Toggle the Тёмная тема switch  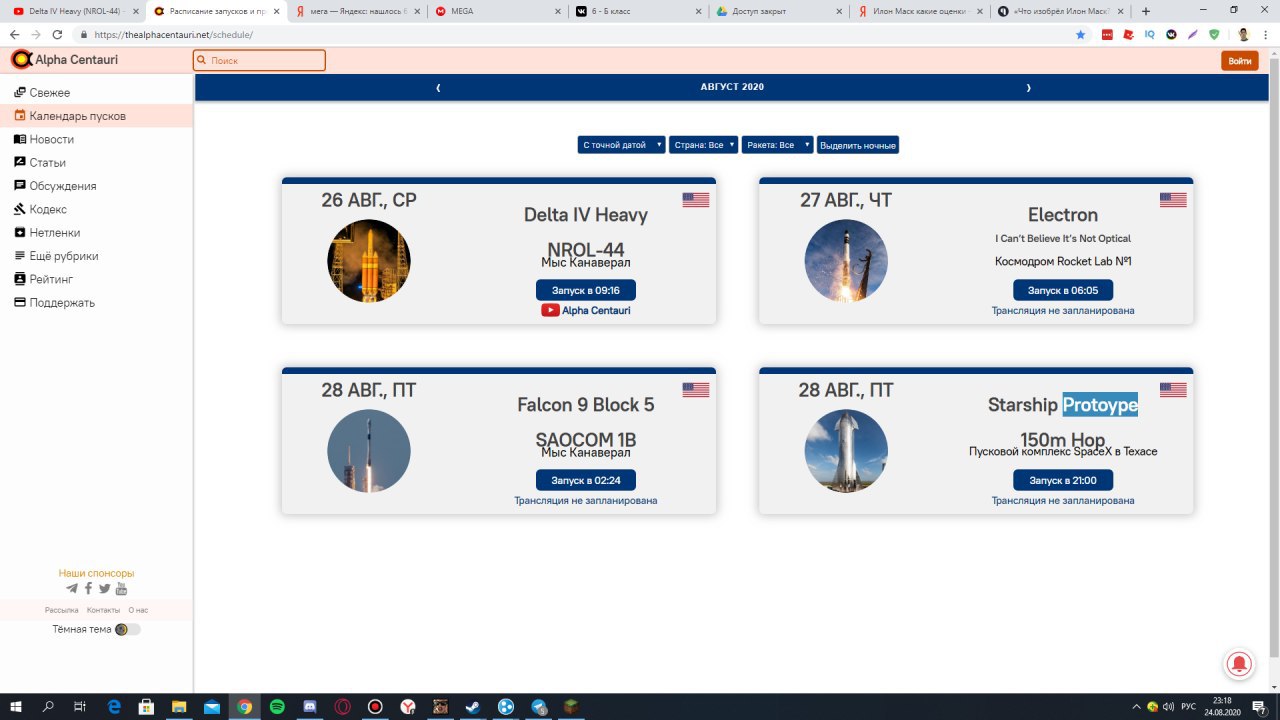point(128,629)
